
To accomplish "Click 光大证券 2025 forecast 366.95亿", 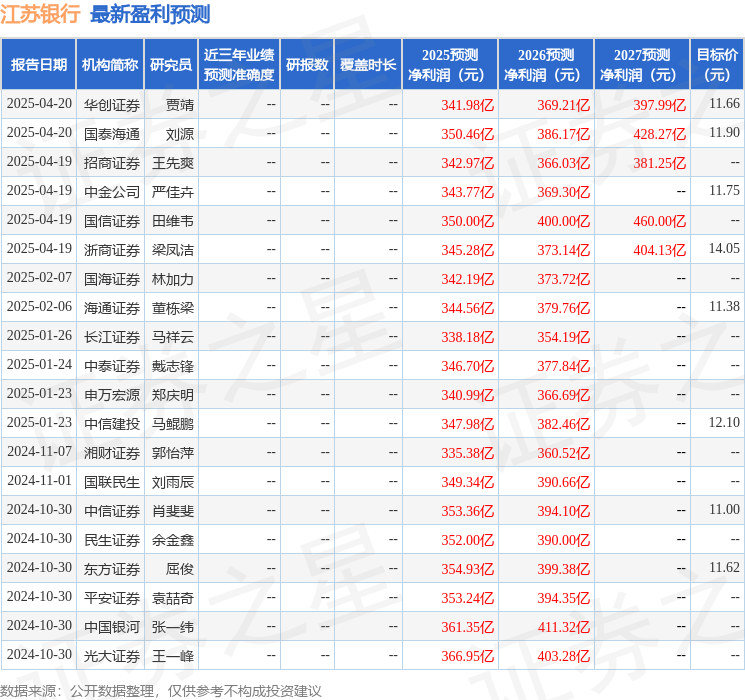I will click(x=468, y=656).
